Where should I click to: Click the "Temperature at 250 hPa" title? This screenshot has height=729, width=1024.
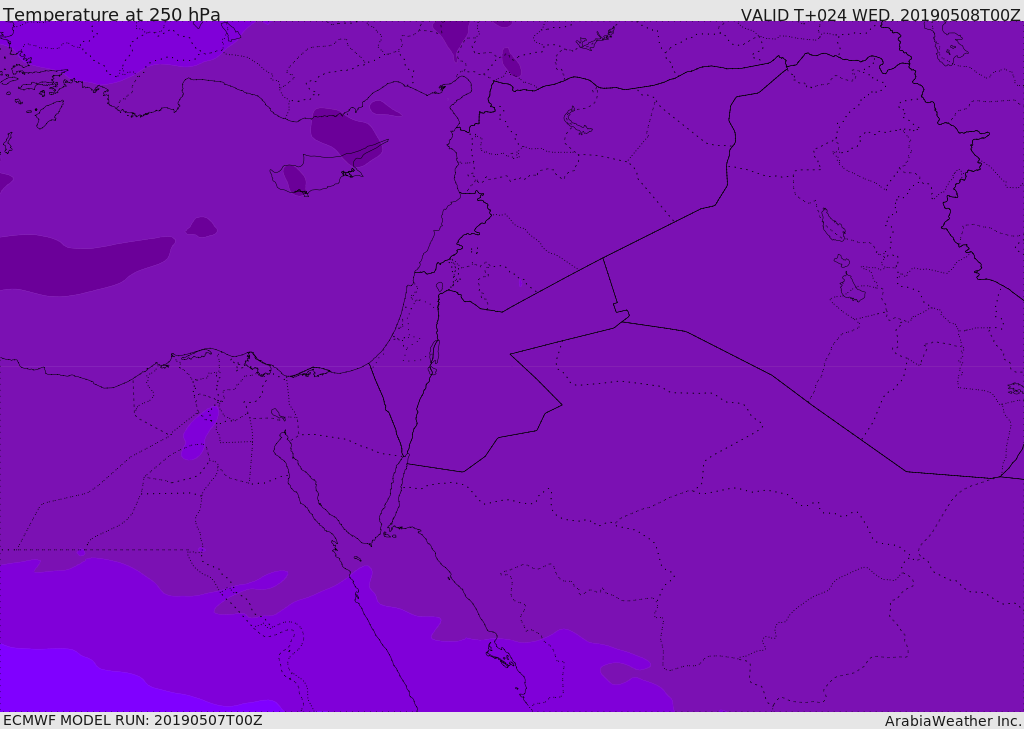[x=112, y=14]
